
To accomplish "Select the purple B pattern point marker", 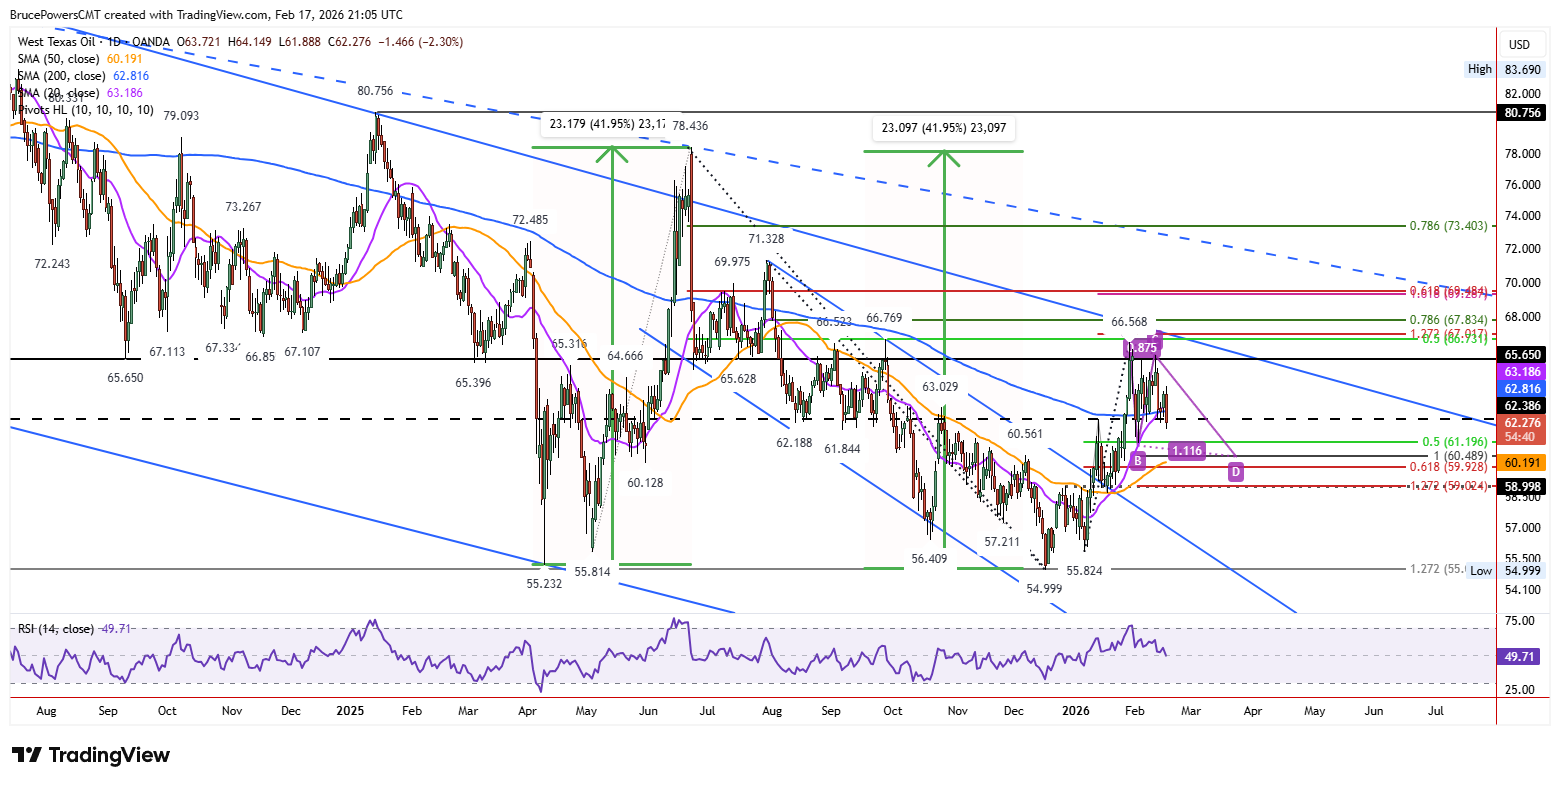I will pyautogui.click(x=1137, y=460).
